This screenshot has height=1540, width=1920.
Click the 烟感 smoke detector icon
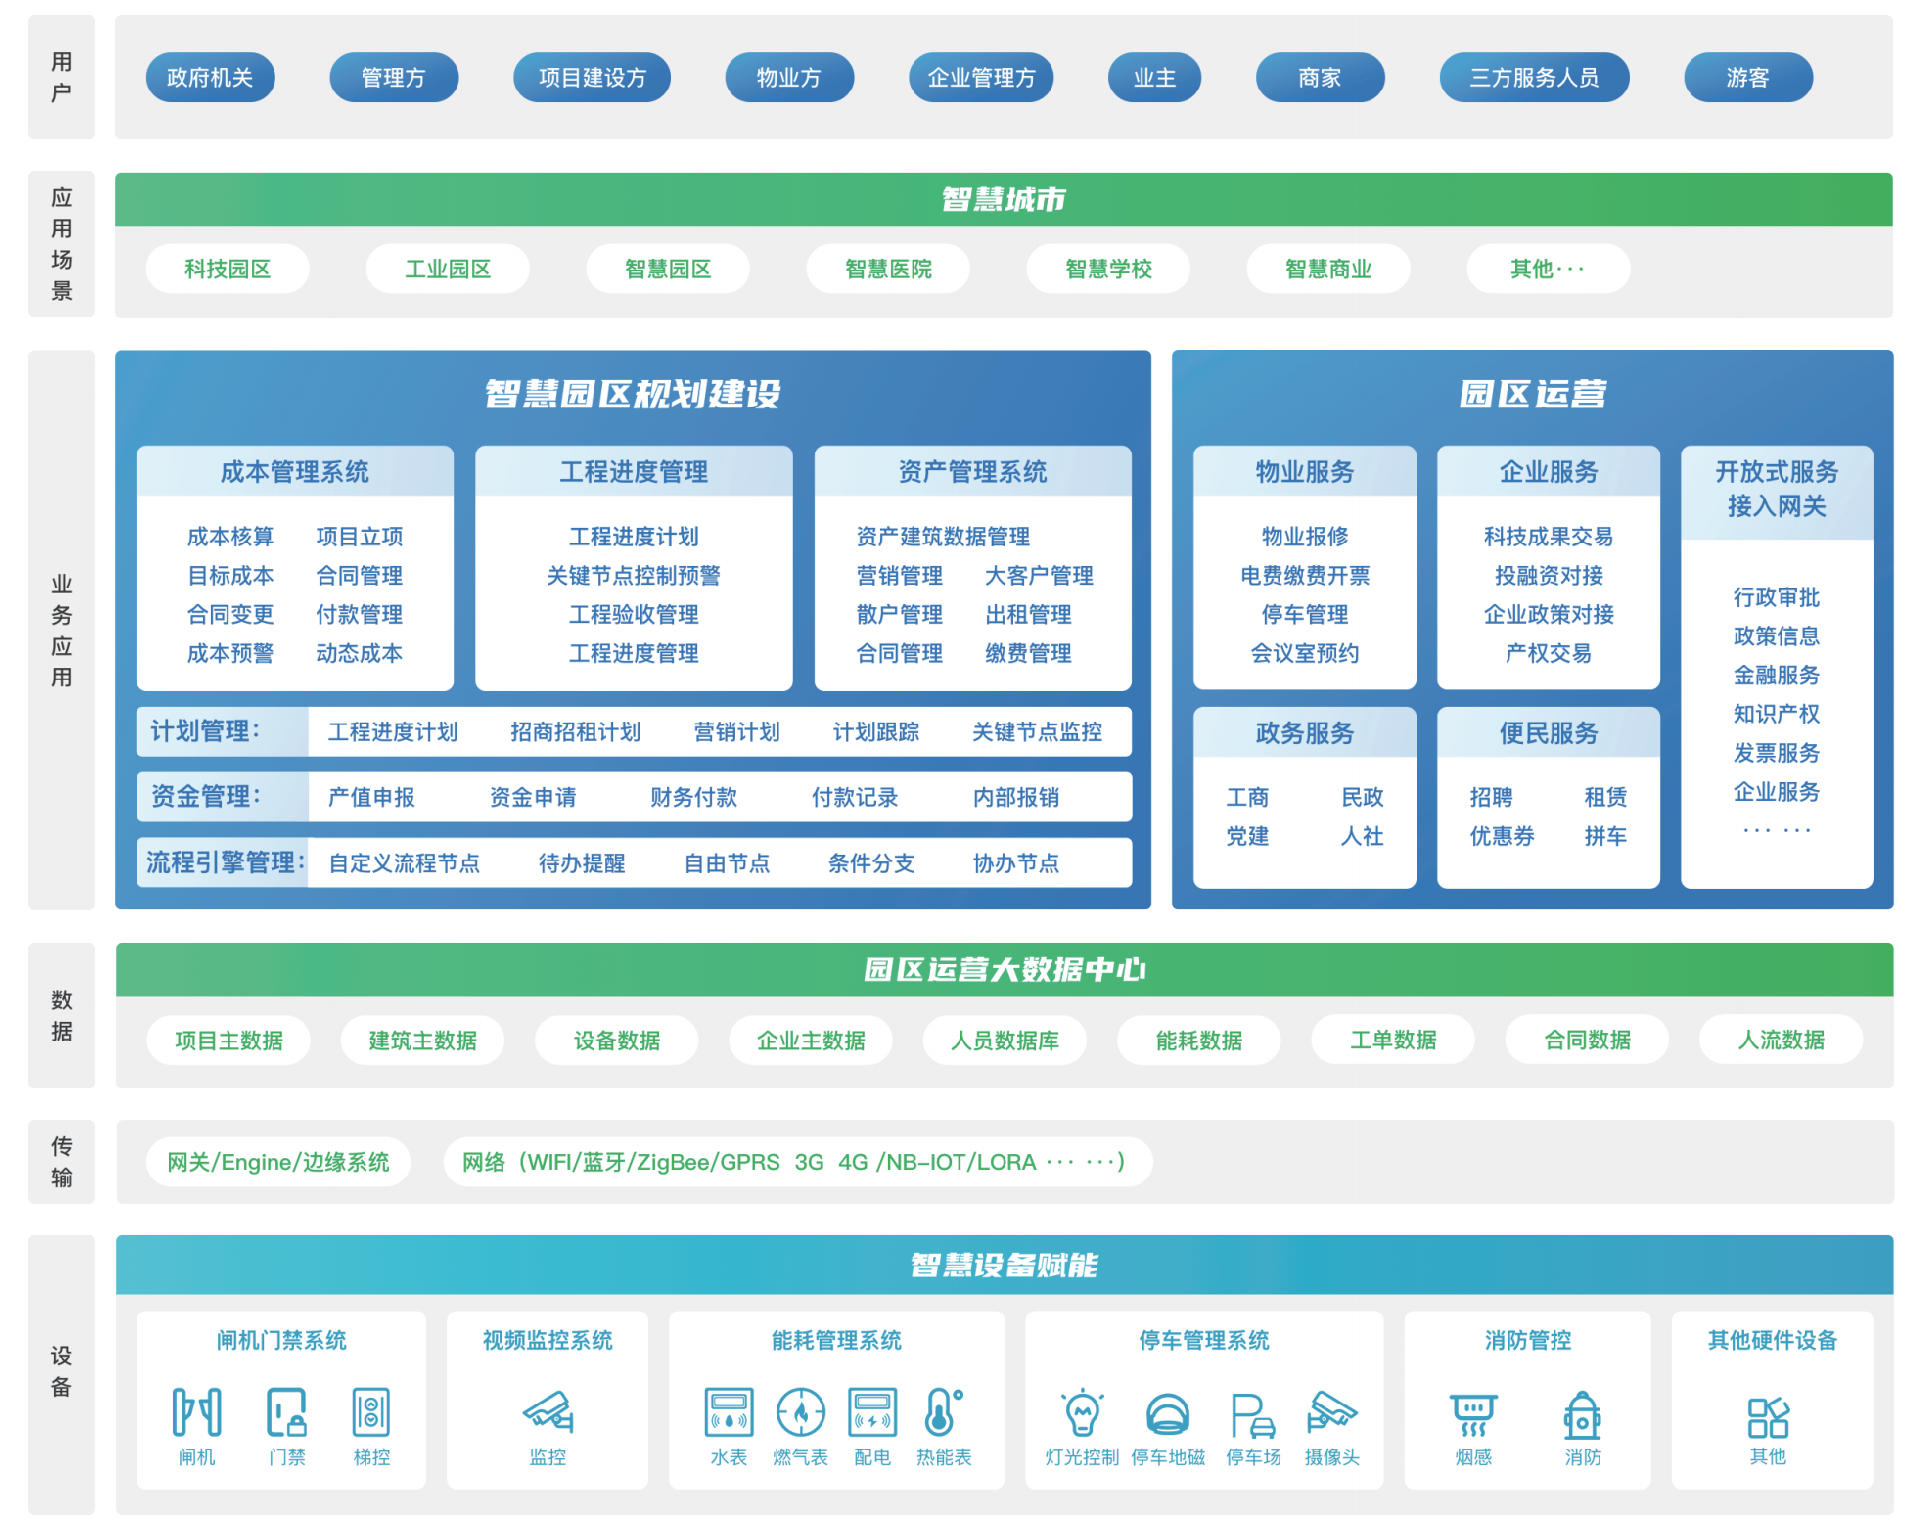[x=1473, y=1415]
